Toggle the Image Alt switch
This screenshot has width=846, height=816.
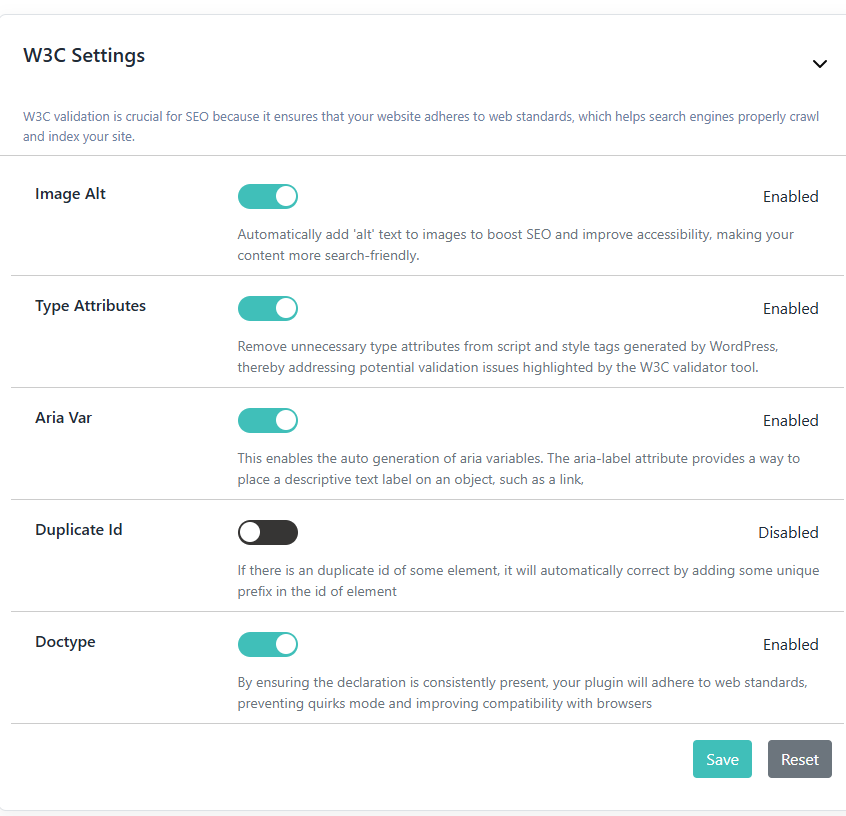coord(268,196)
